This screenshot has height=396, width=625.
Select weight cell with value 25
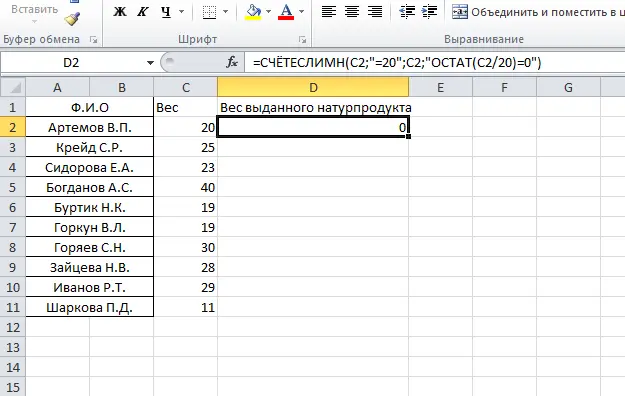coord(186,147)
